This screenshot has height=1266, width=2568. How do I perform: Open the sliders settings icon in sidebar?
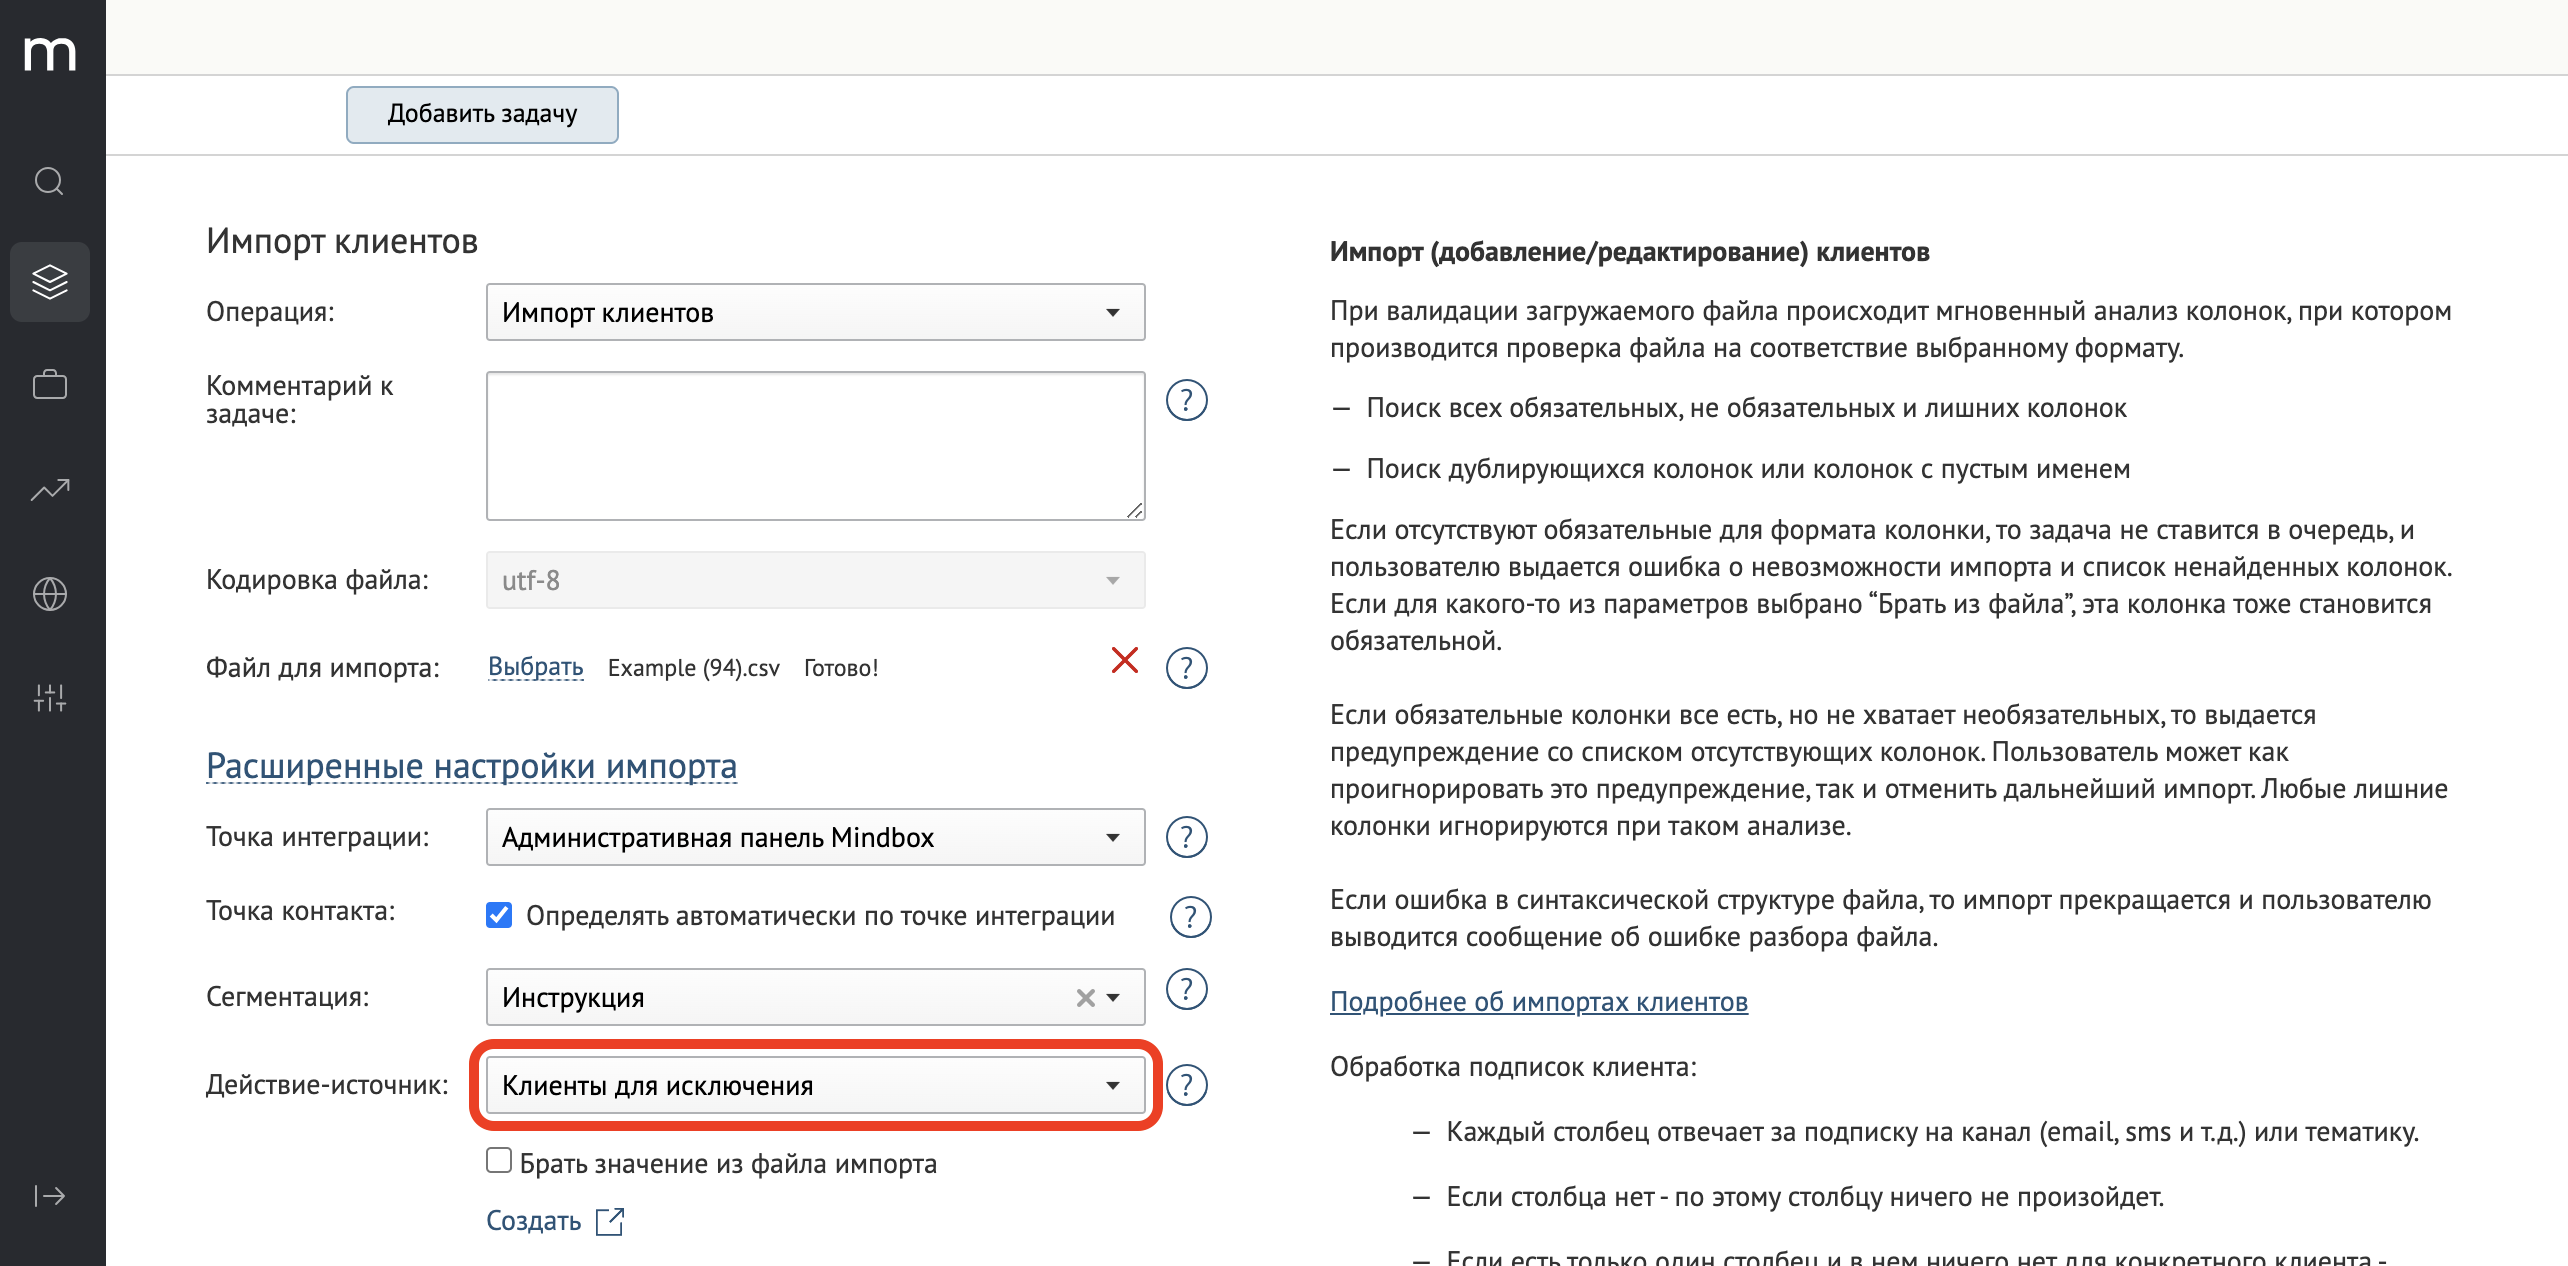click(49, 697)
